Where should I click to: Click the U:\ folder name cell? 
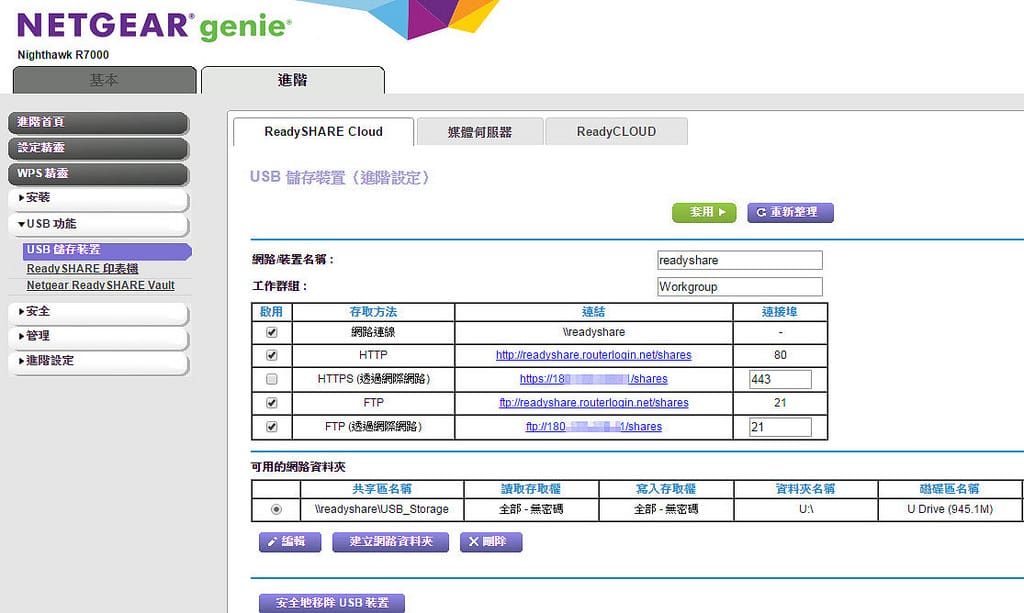pos(806,509)
